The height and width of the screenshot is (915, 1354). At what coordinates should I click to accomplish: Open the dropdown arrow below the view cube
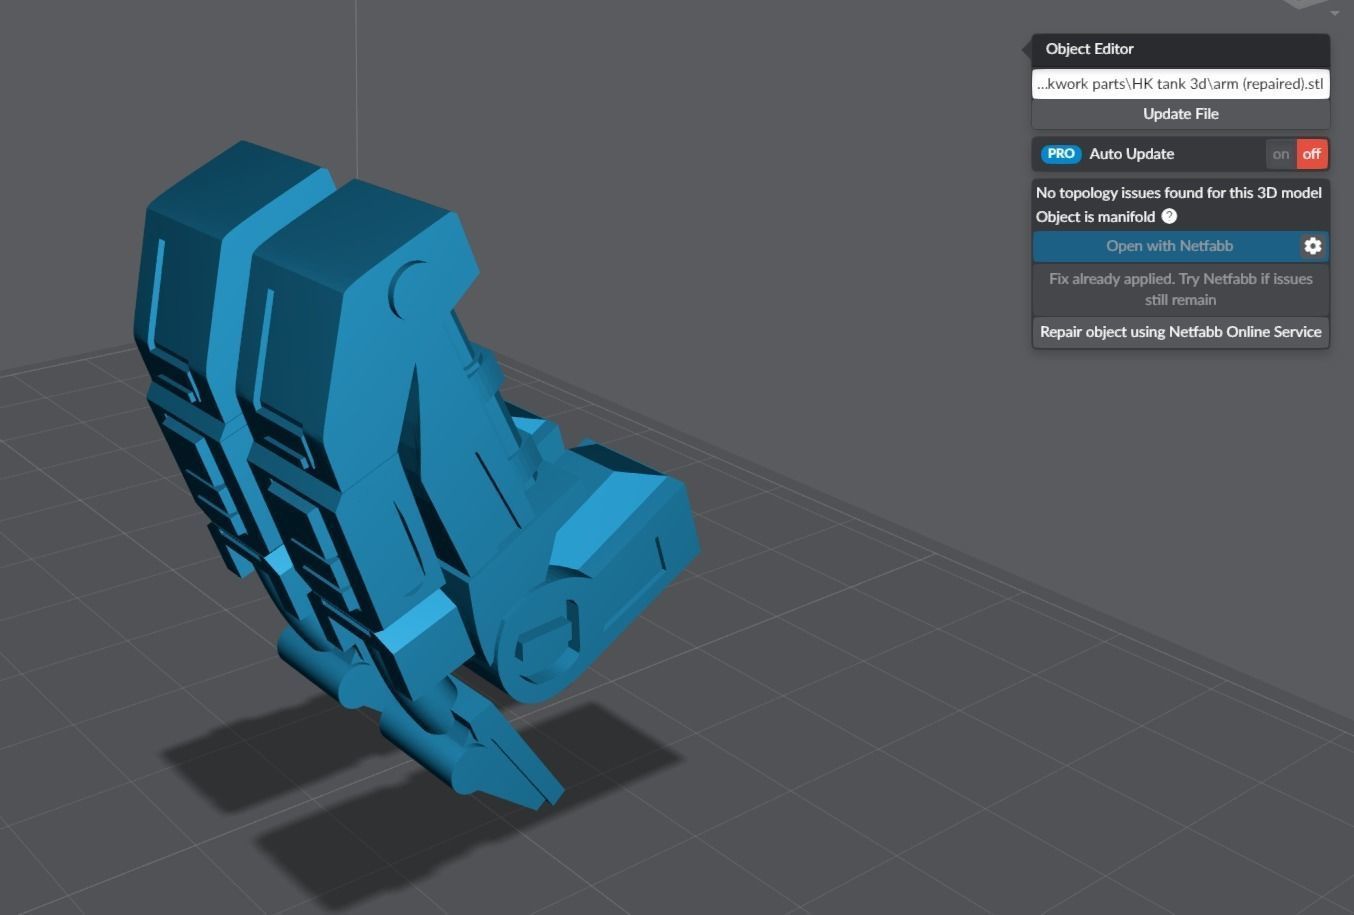(1336, 13)
